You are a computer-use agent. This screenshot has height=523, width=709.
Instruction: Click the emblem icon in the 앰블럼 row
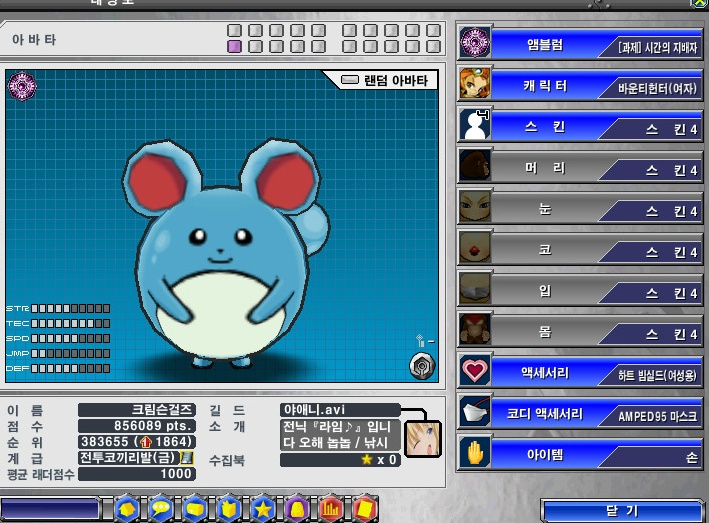point(475,42)
